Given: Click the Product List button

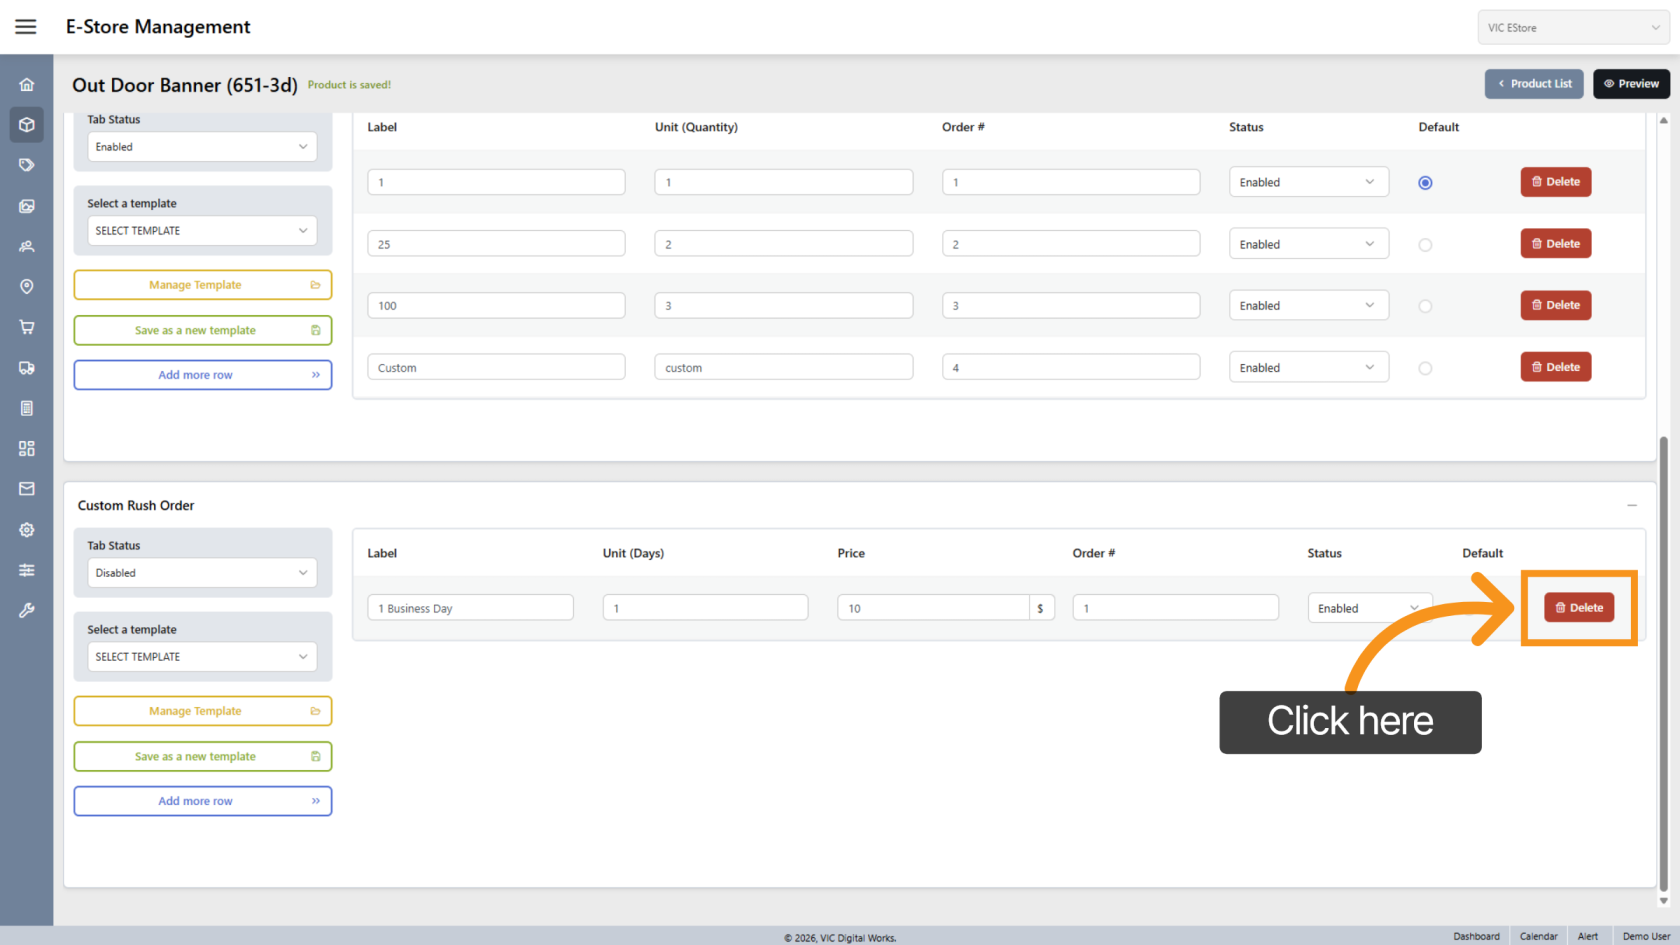Looking at the screenshot, I should (x=1534, y=84).
